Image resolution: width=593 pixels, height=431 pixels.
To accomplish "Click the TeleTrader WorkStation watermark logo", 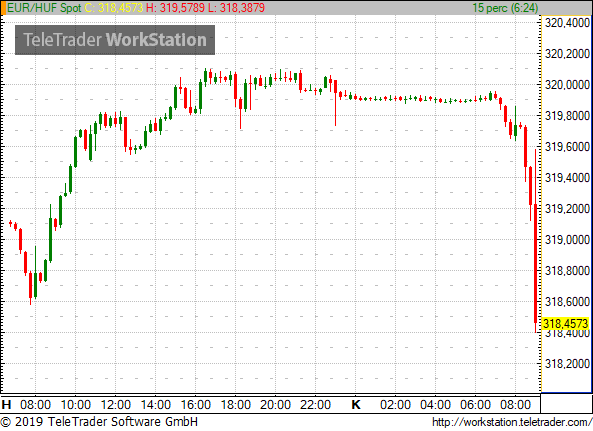I will coord(115,40).
